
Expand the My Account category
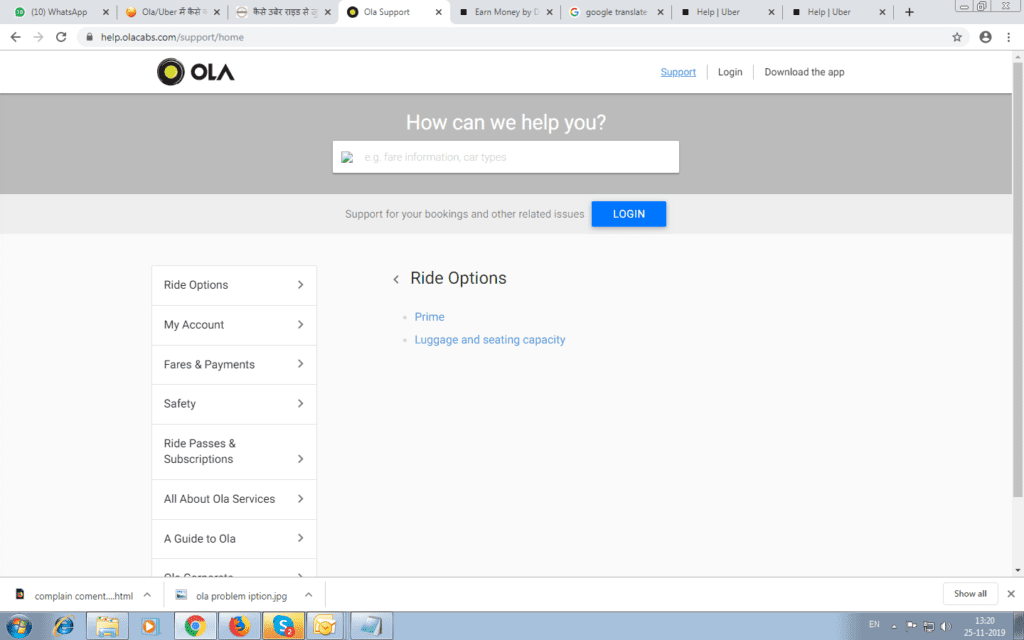tap(233, 325)
